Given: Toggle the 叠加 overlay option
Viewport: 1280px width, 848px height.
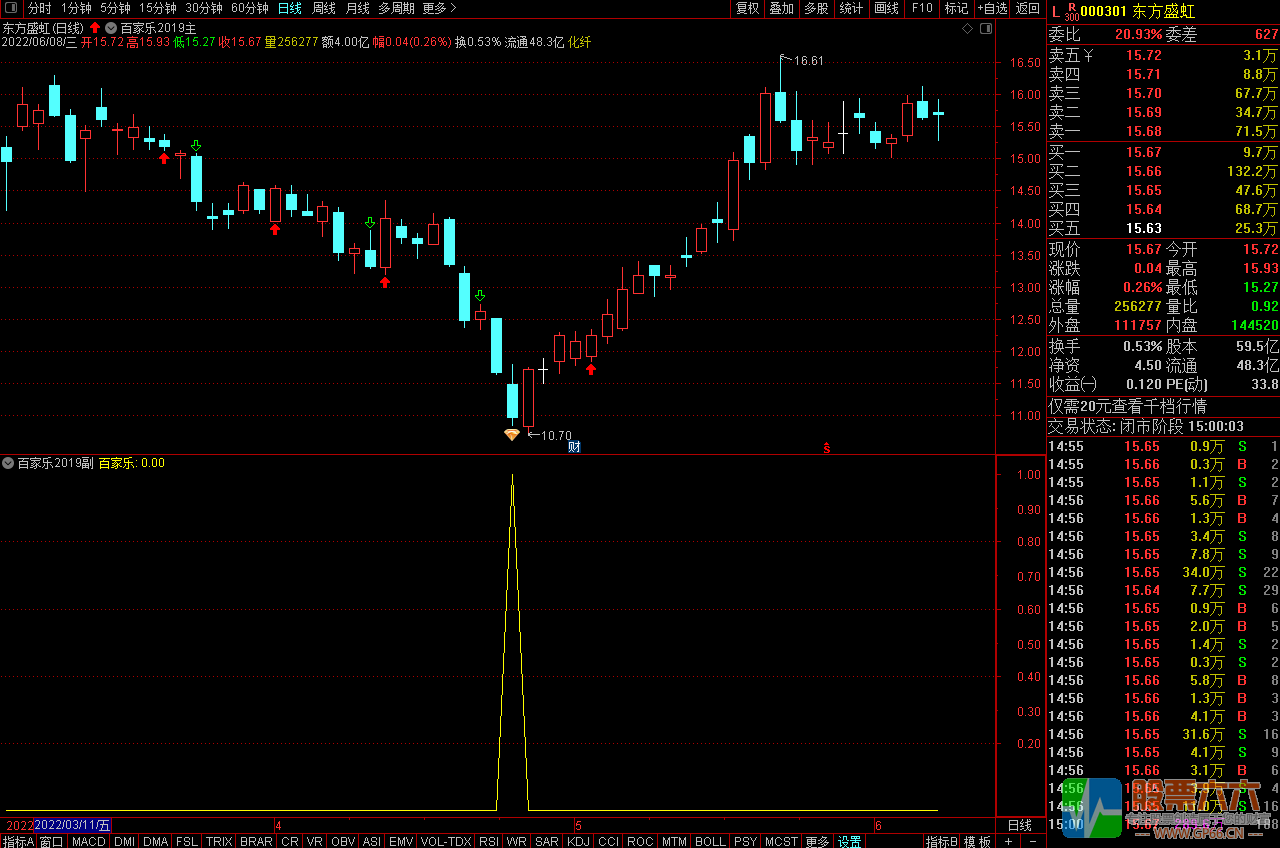Looking at the screenshot, I should coord(781,8).
